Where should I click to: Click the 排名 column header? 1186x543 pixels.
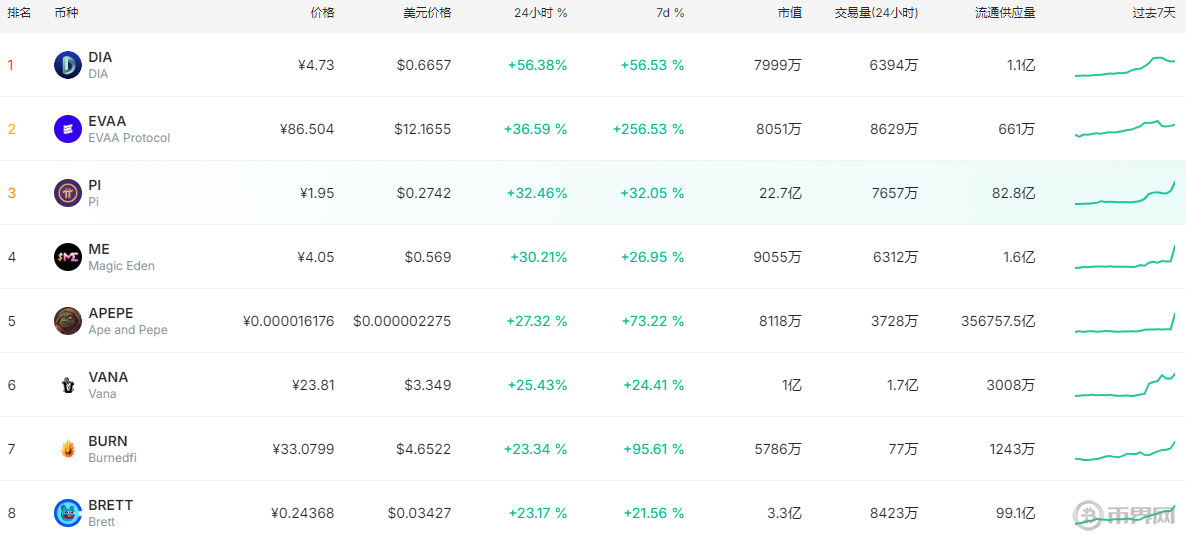coord(19,13)
